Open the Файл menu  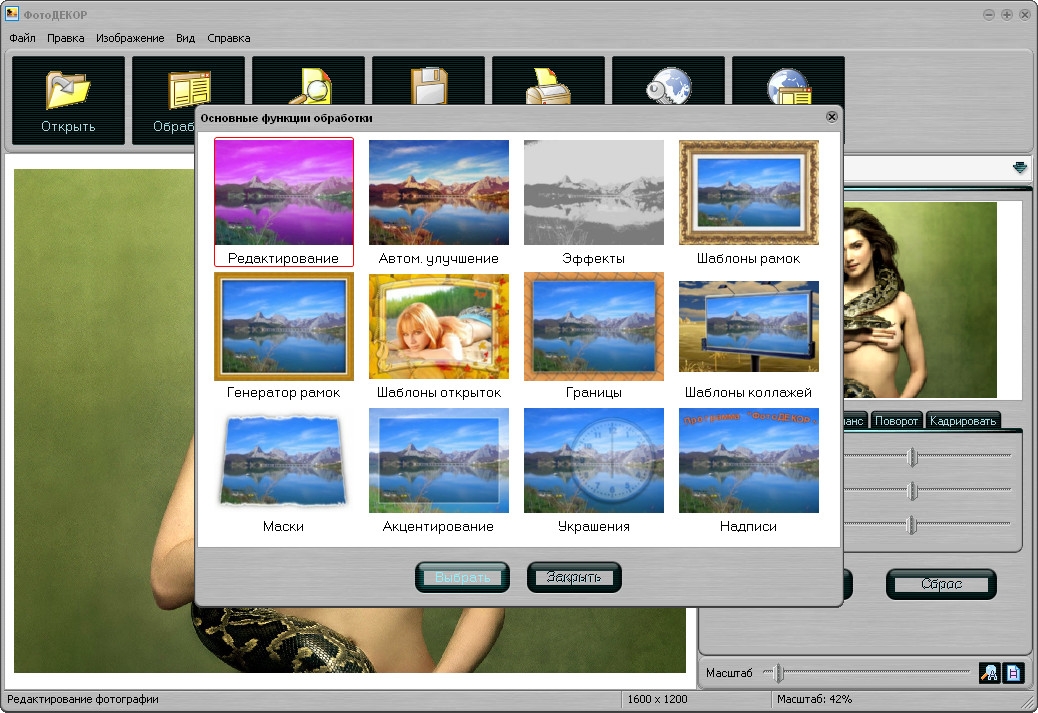[23, 38]
